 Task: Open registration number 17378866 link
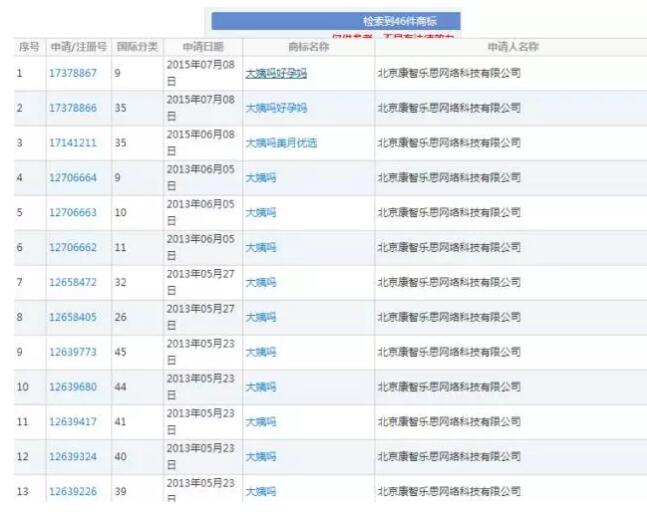pyautogui.click(x=73, y=108)
